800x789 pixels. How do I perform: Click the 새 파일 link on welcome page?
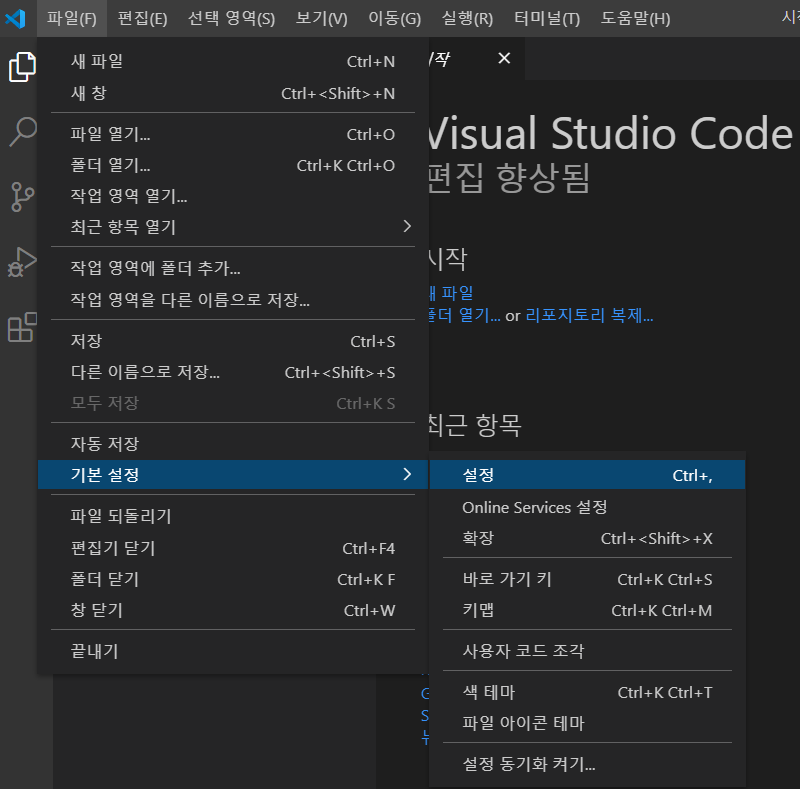click(452, 293)
